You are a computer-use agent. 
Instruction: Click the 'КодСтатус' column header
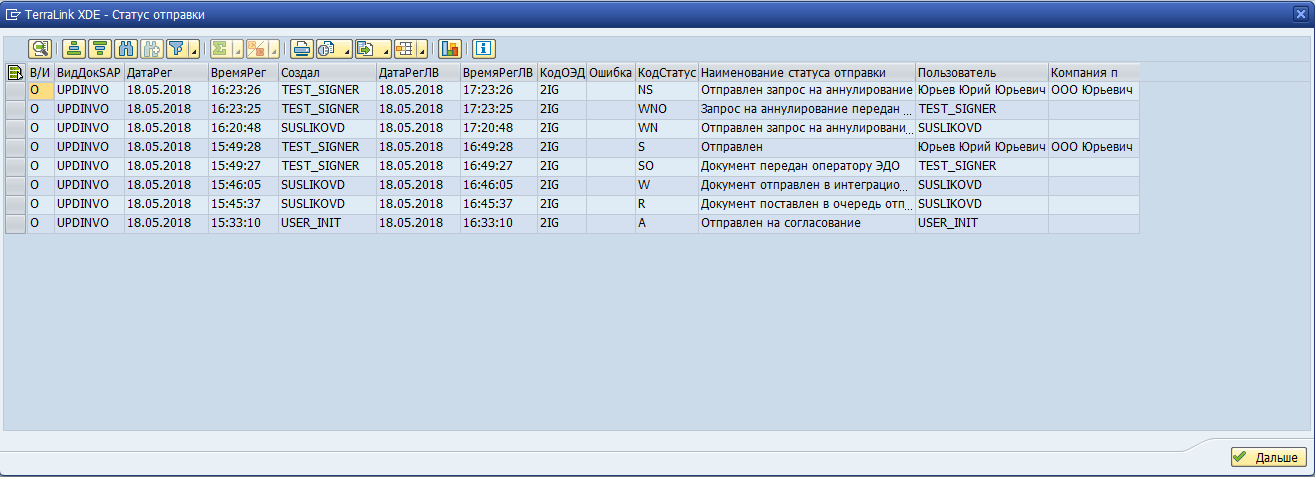coord(666,72)
